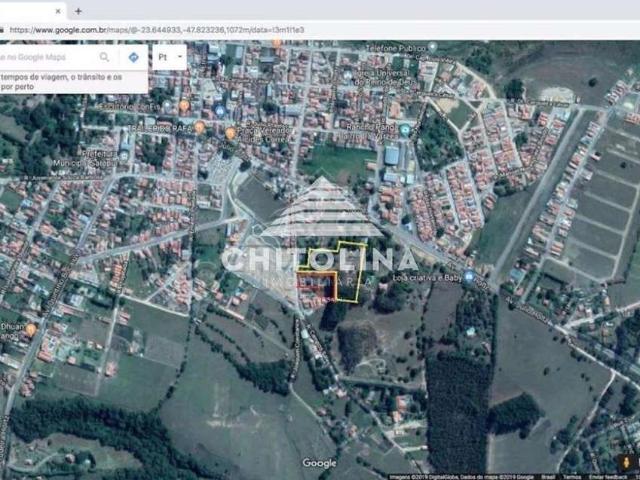The height and width of the screenshot is (480, 640).
Task: Open a new browser tab
Action: tap(78, 11)
